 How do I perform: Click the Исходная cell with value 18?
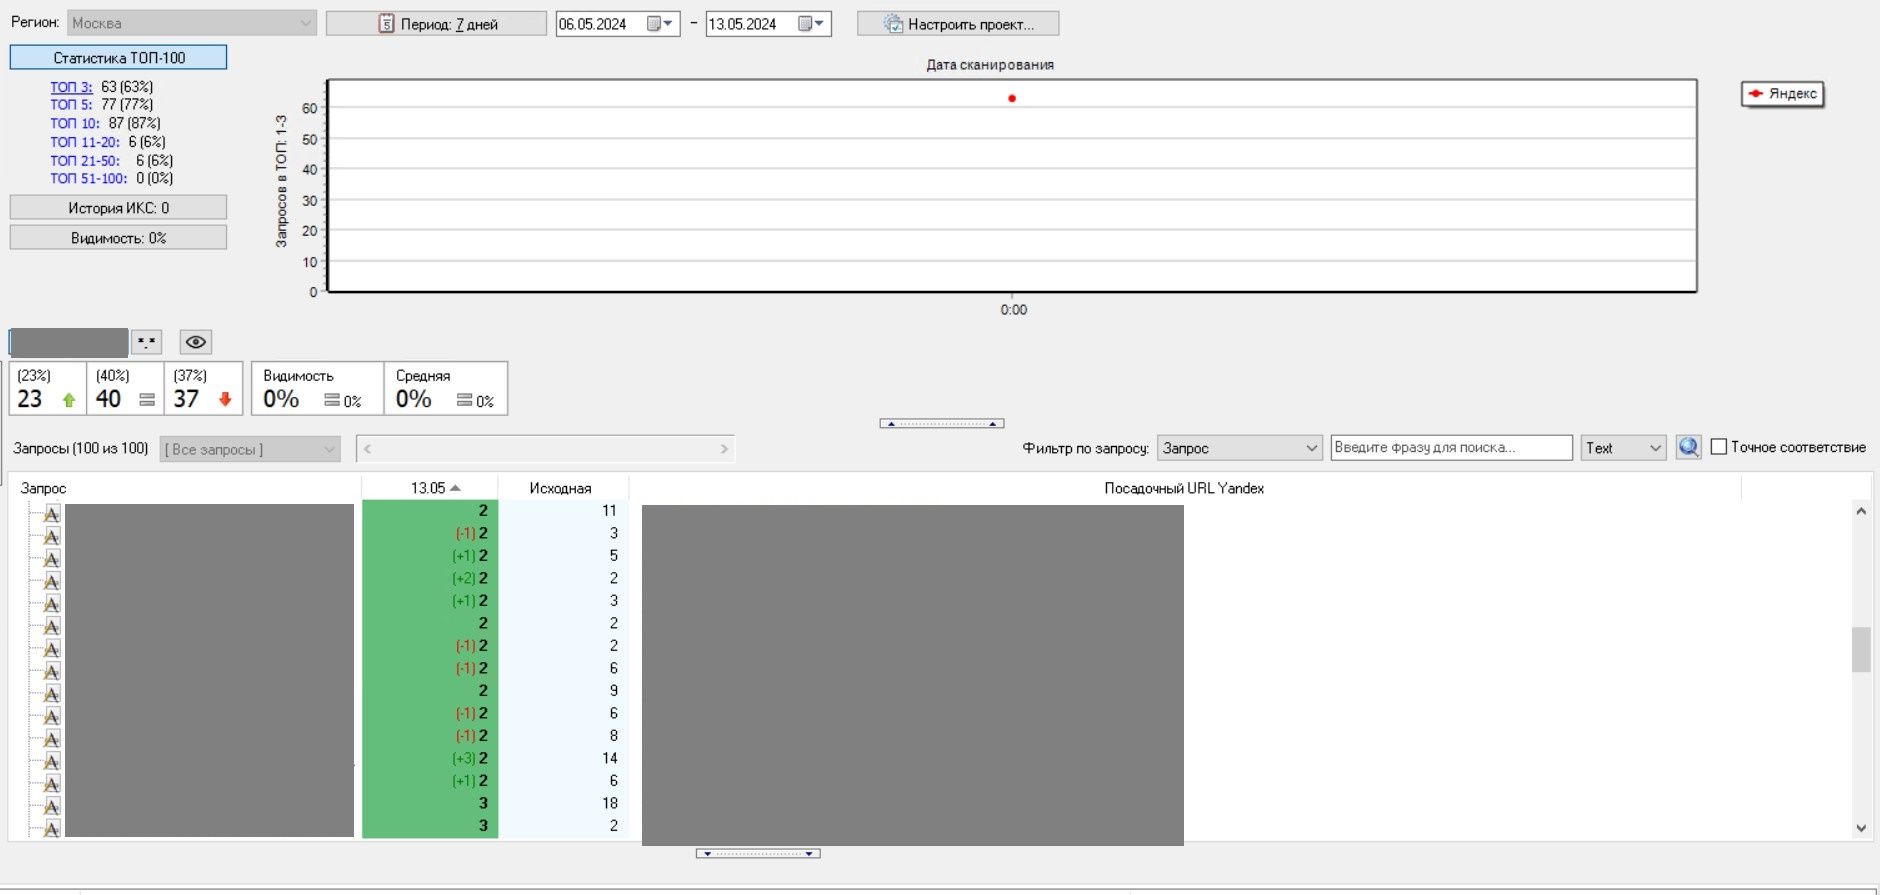[563, 803]
